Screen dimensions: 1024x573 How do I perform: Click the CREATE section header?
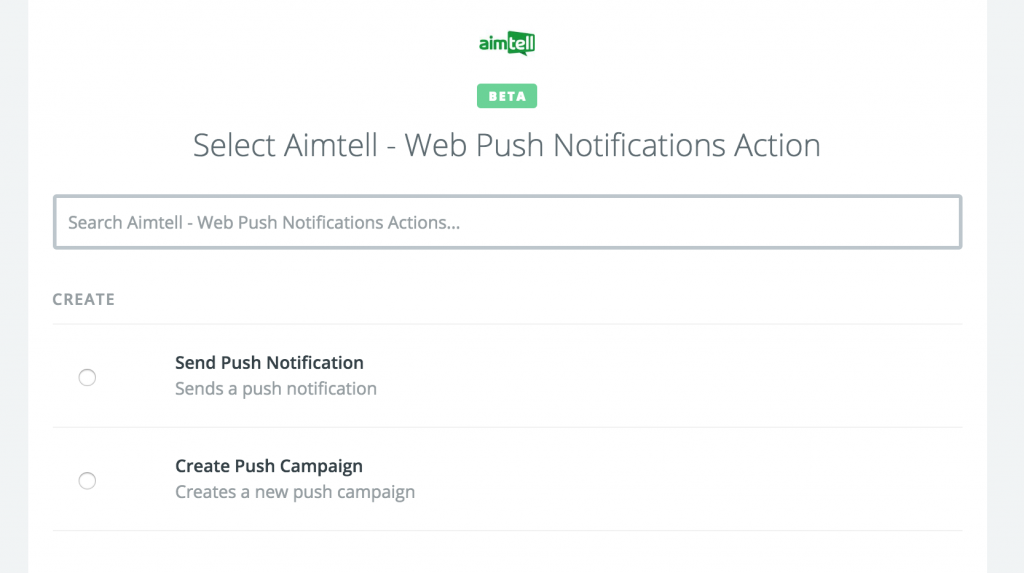(x=84, y=299)
